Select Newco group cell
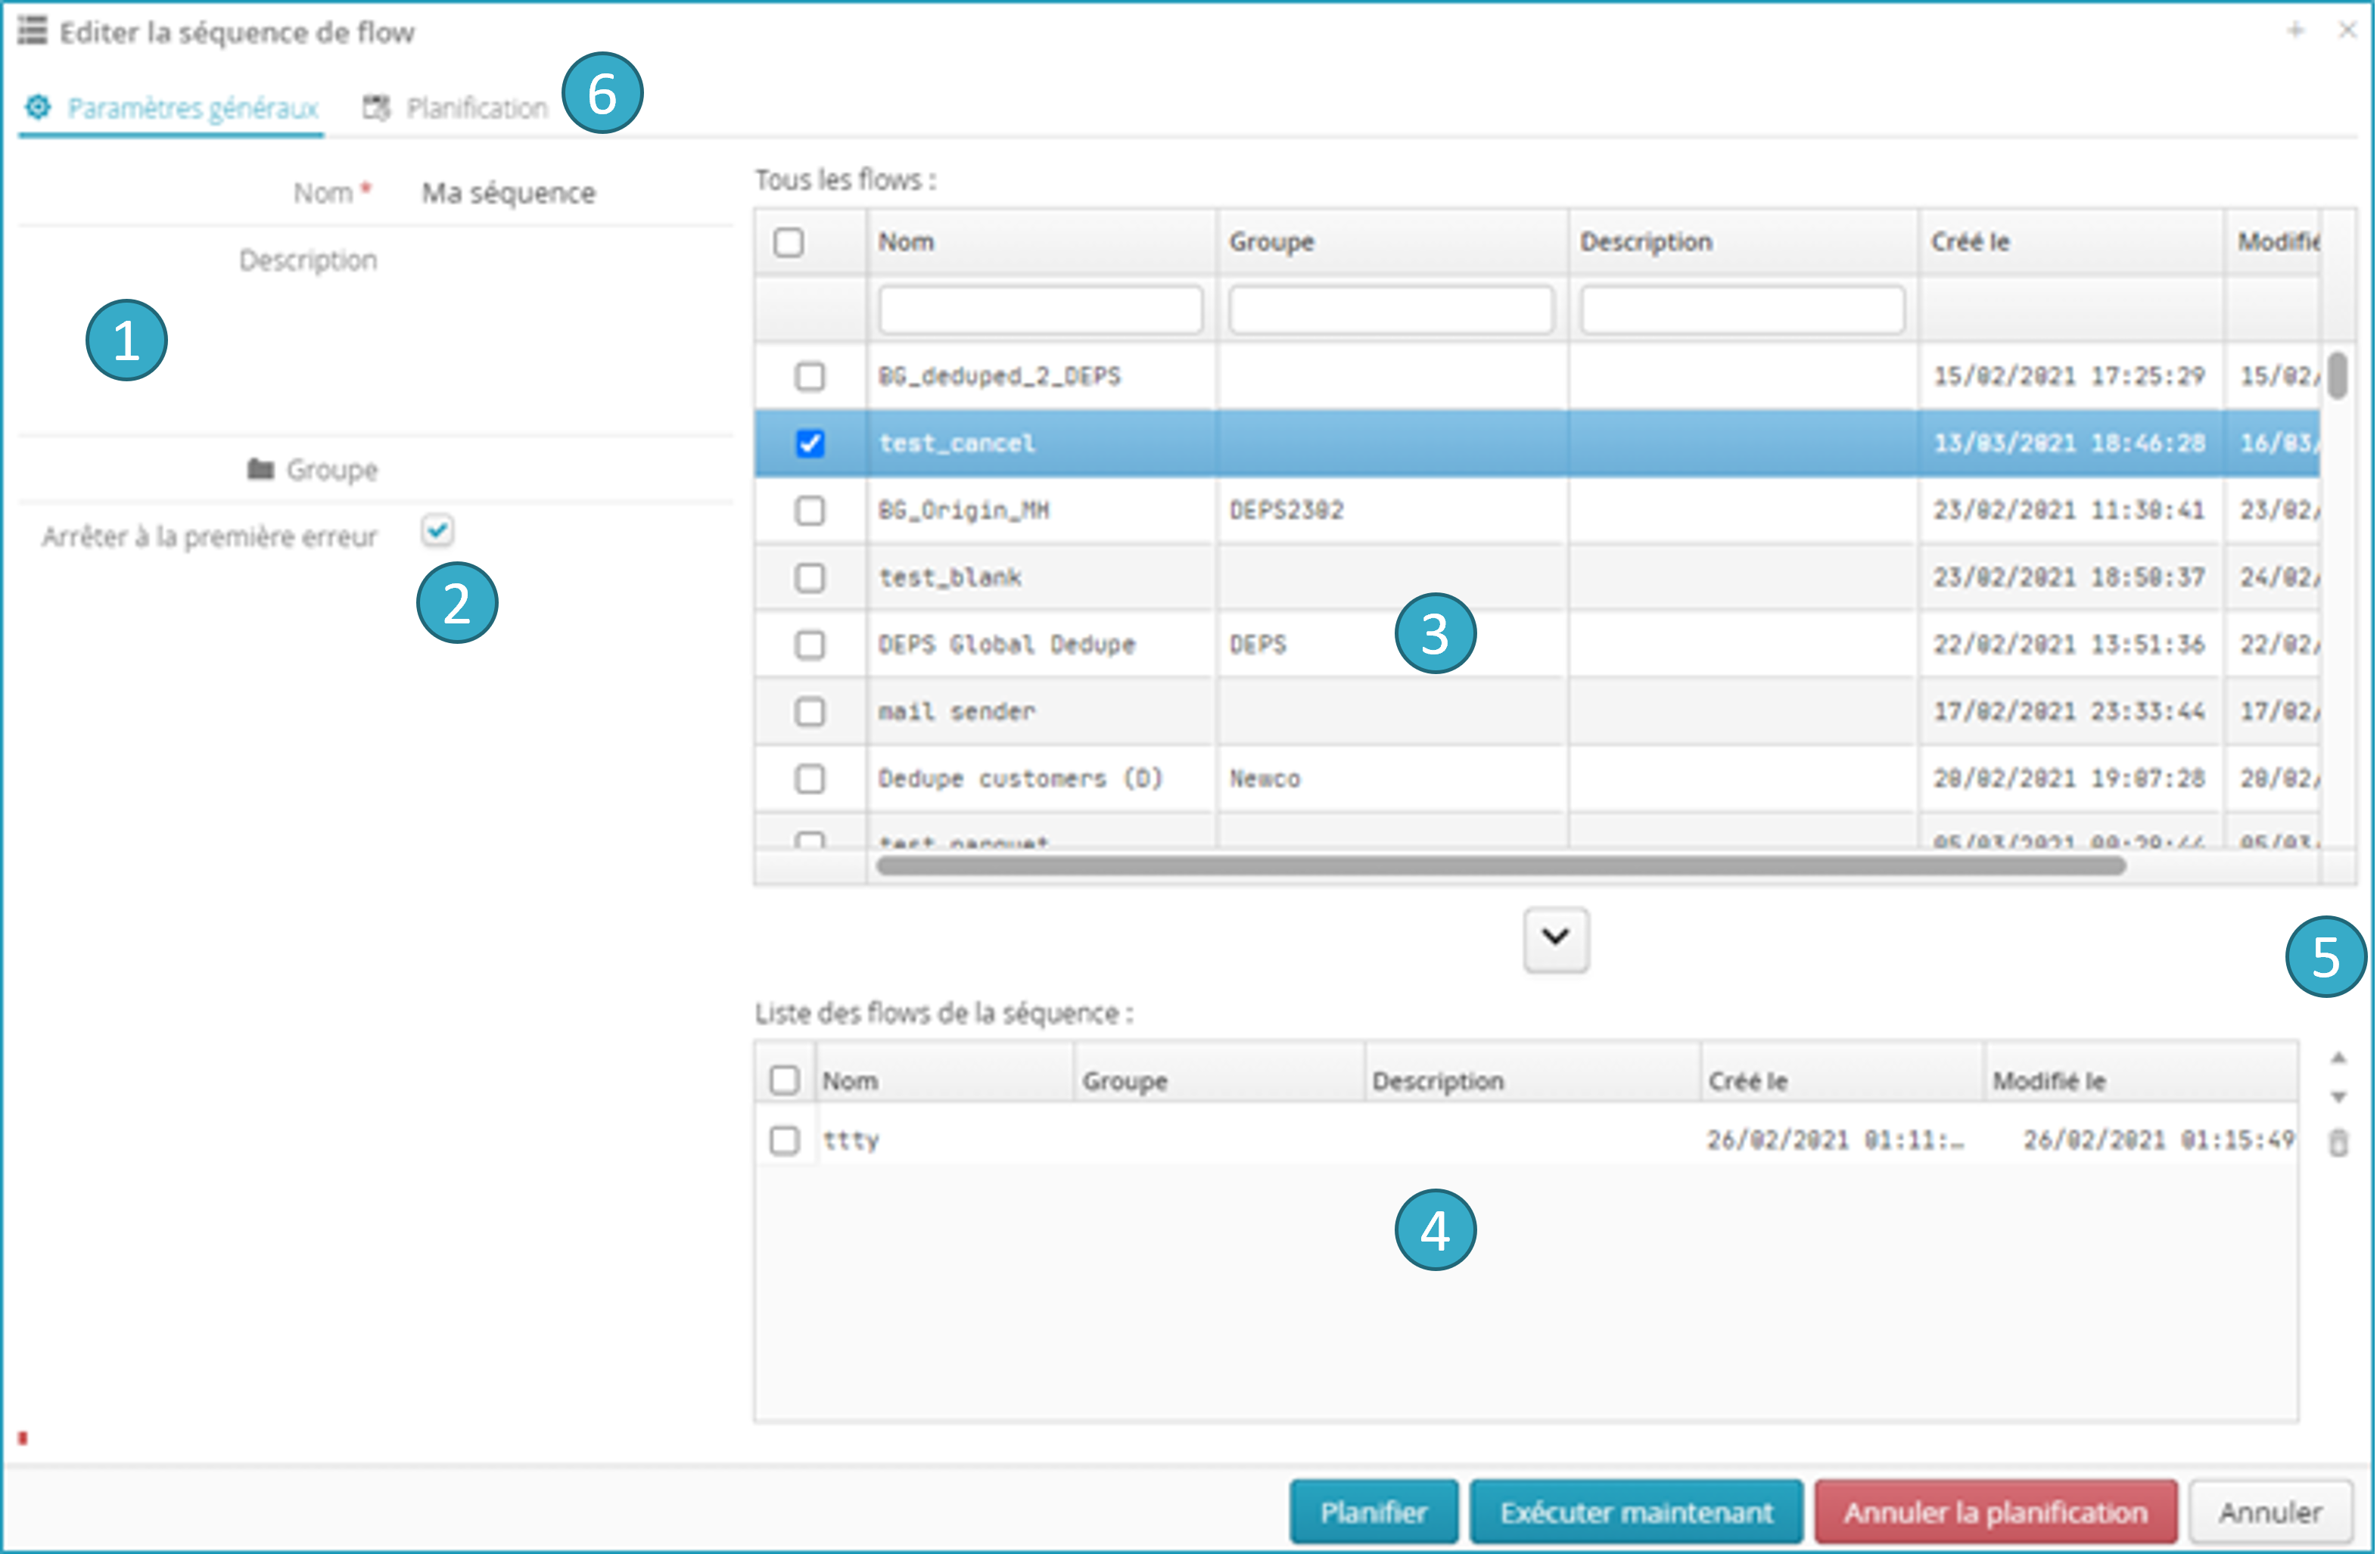Image resolution: width=2380 pixels, height=1554 pixels. point(1264,778)
